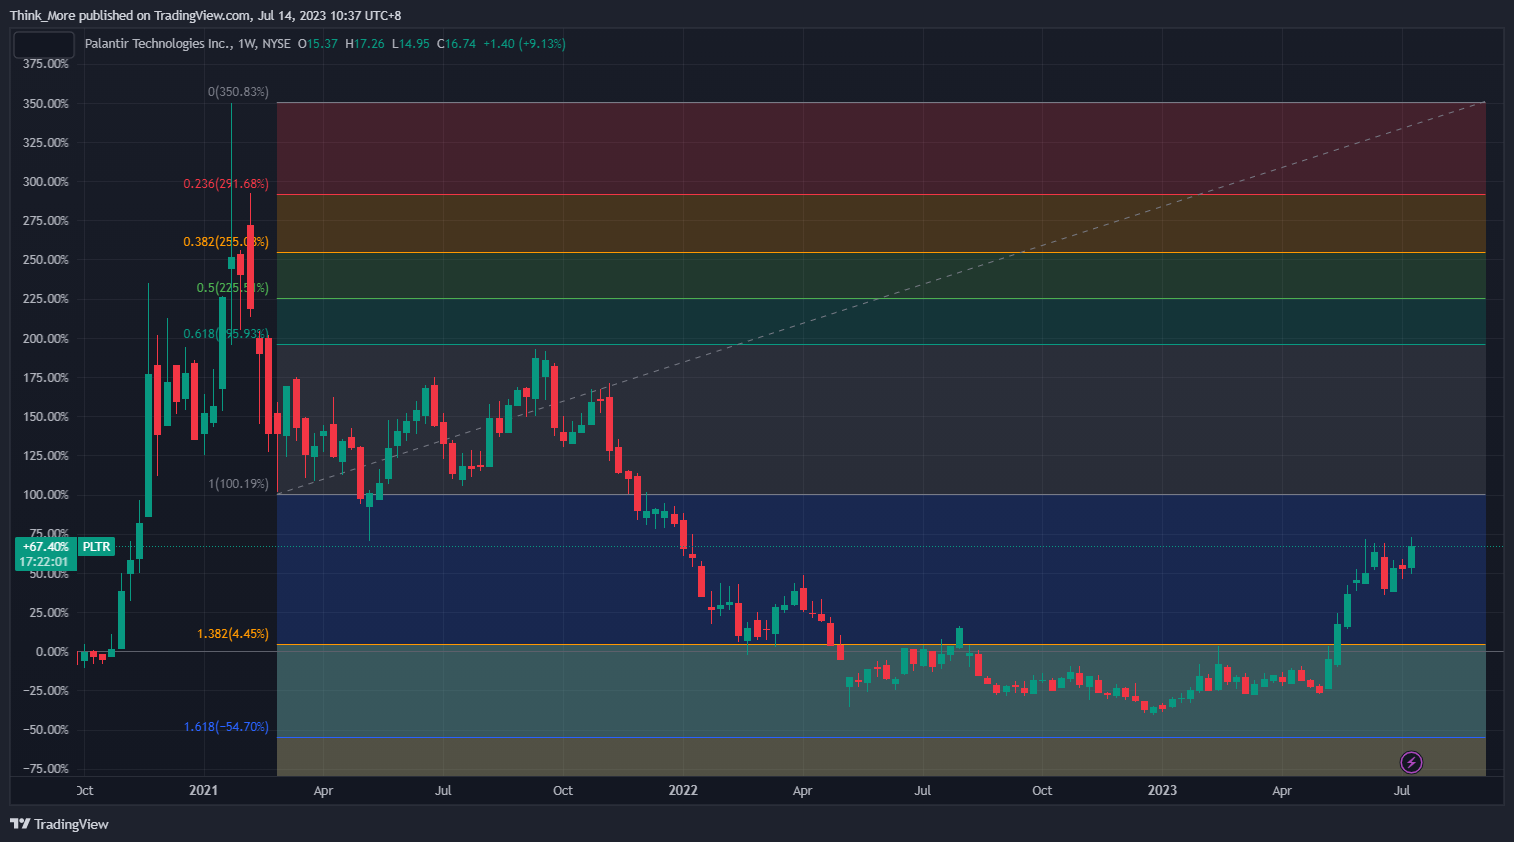Click the 200.00% price axis label
This screenshot has height=842, width=1514.
tap(46, 339)
